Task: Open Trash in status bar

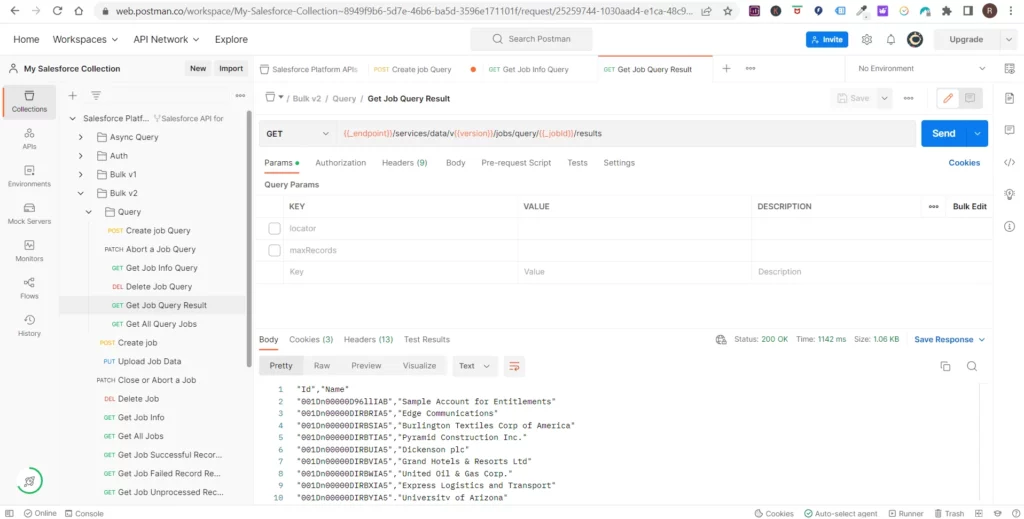Action: click(949, 514)
